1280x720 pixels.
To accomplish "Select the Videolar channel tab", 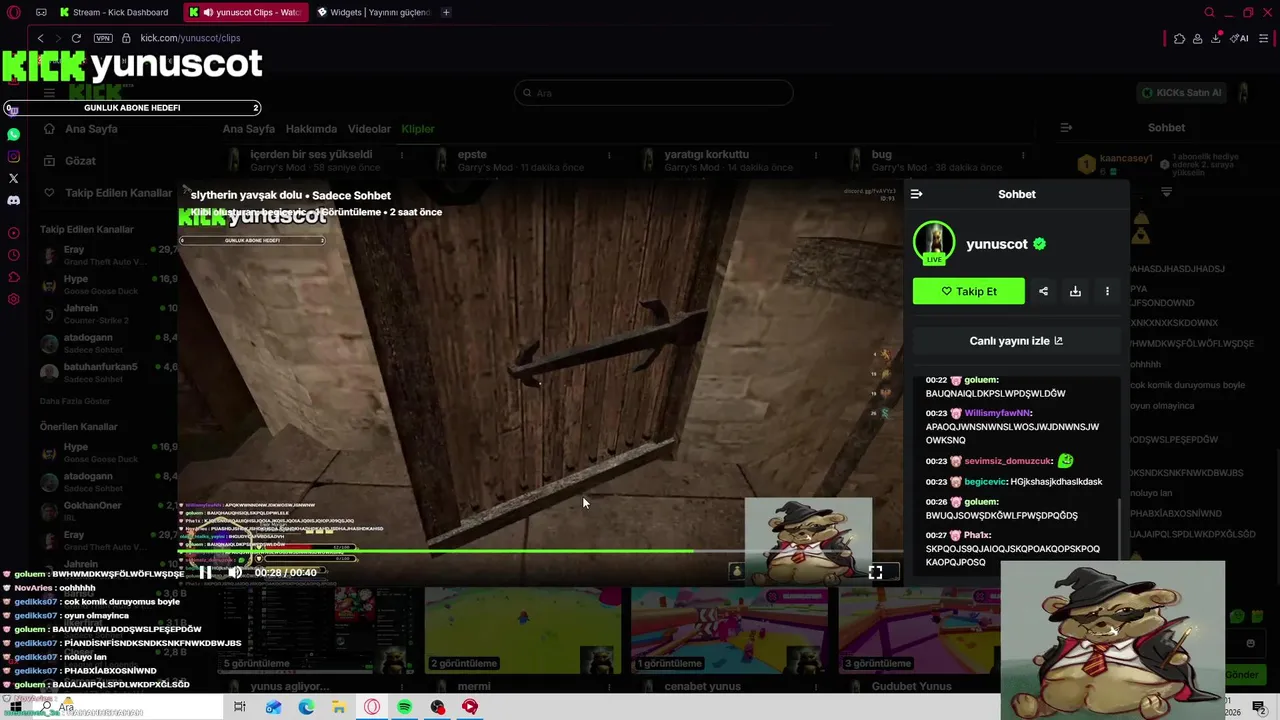I will coord(369,129).
